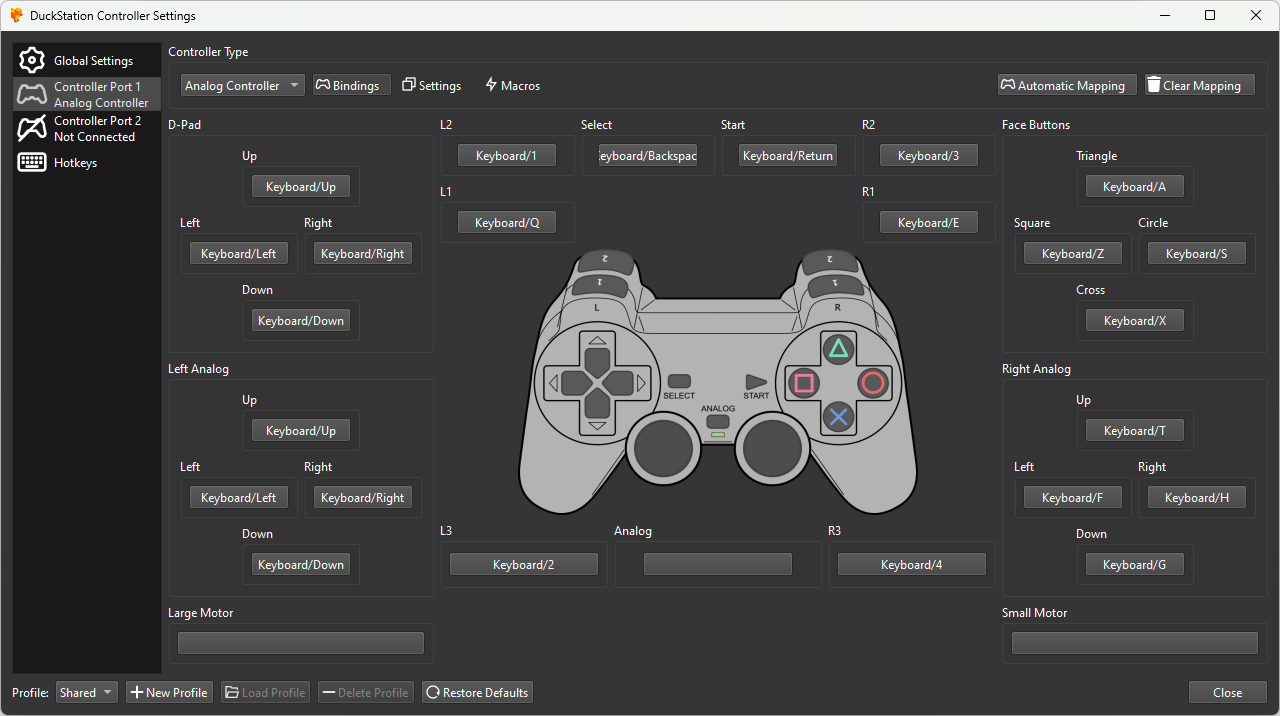This screenshot has width=1280, height=716.
Task: Click the triangle button on controller image
Action: [x=838, y=349]
